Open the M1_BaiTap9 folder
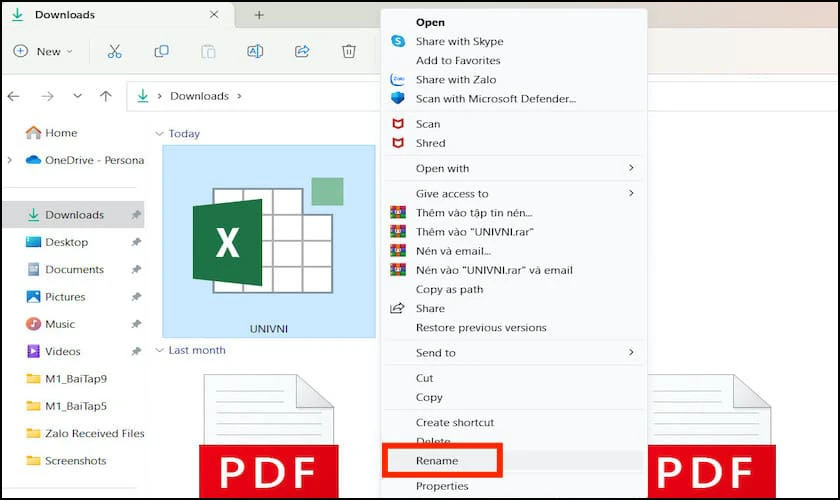840x500 pixels. pyautogui.click(x=67, y=379)
